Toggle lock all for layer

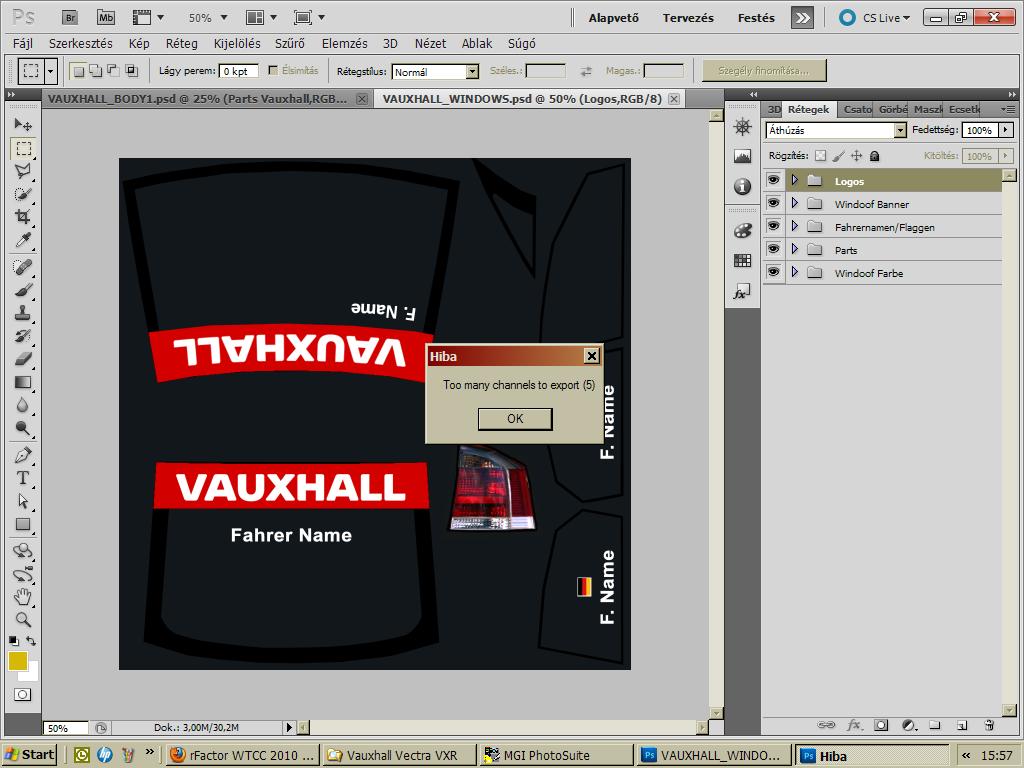pos(874,155)
